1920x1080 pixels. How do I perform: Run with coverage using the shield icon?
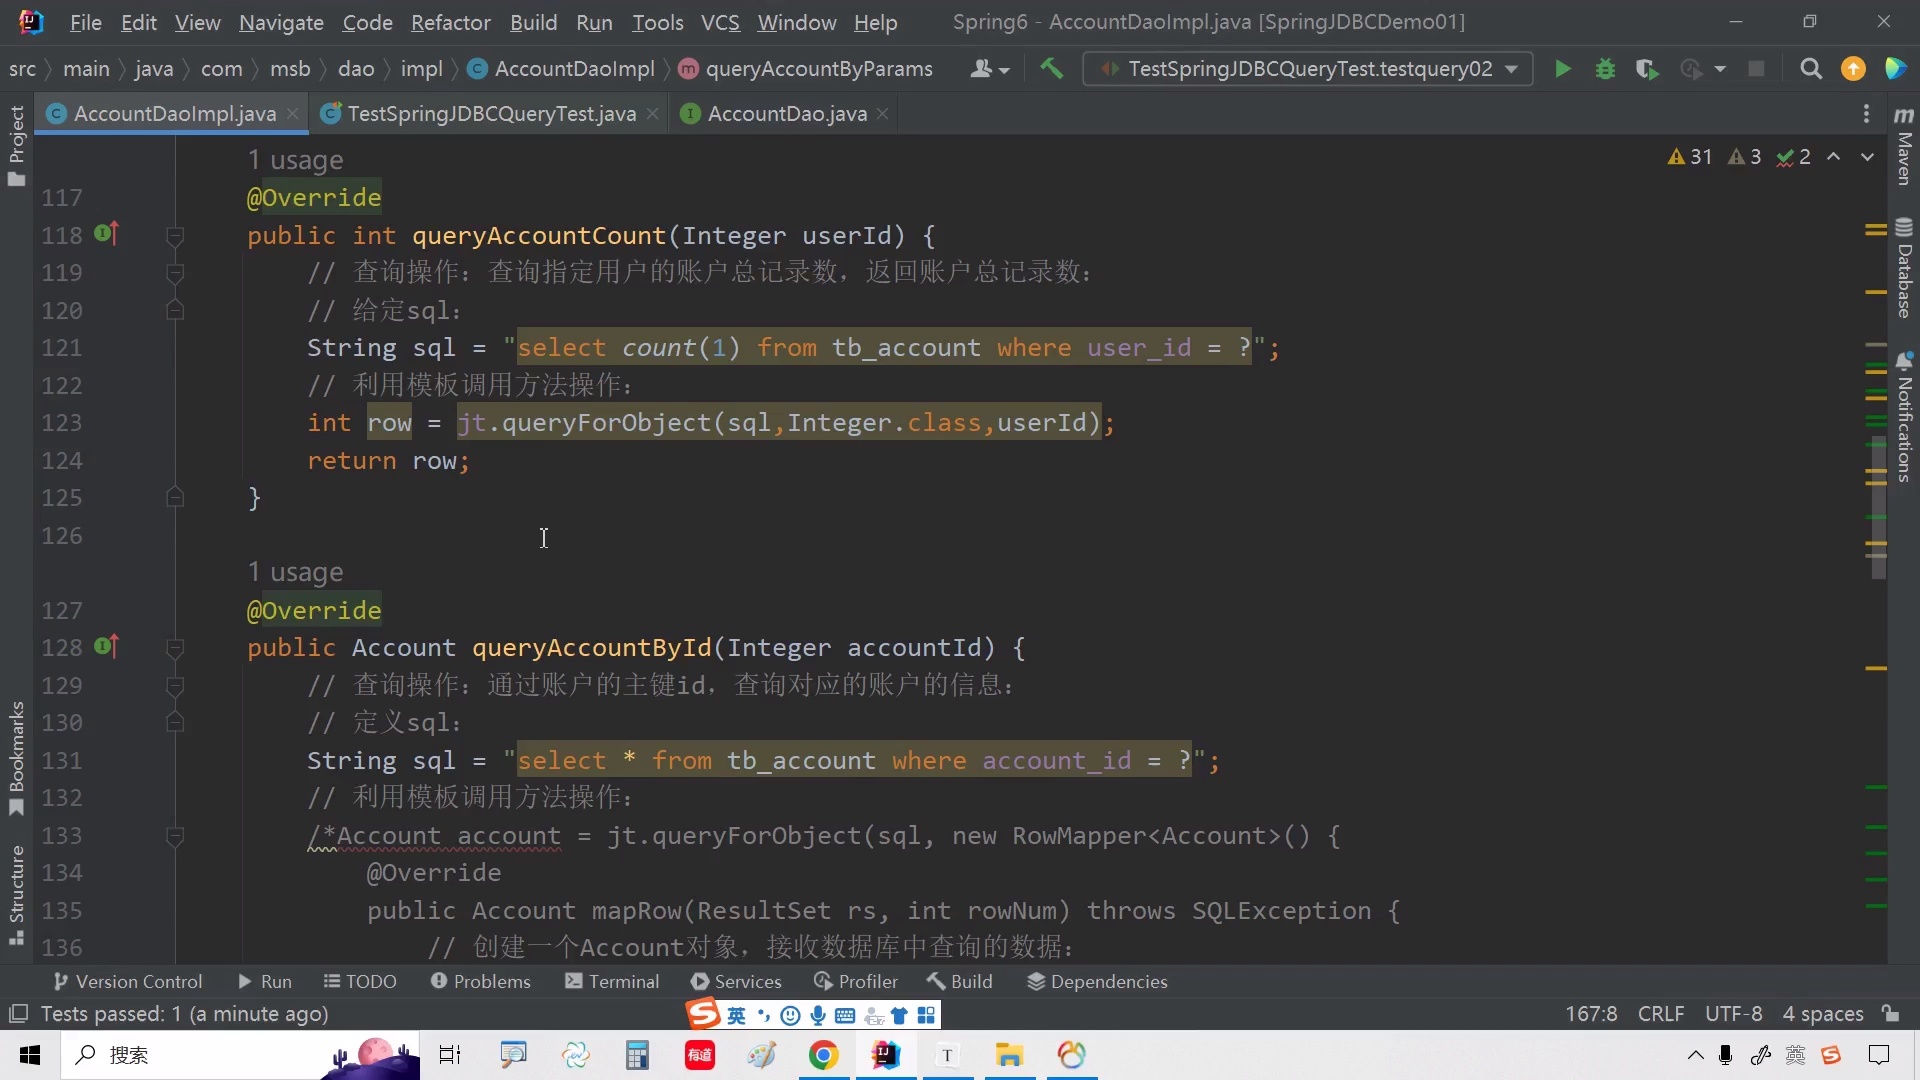tap(1646, 69)
